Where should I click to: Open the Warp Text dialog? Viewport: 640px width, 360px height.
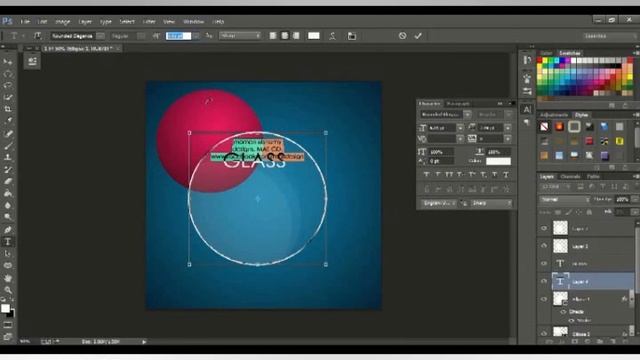coord(333,36)
